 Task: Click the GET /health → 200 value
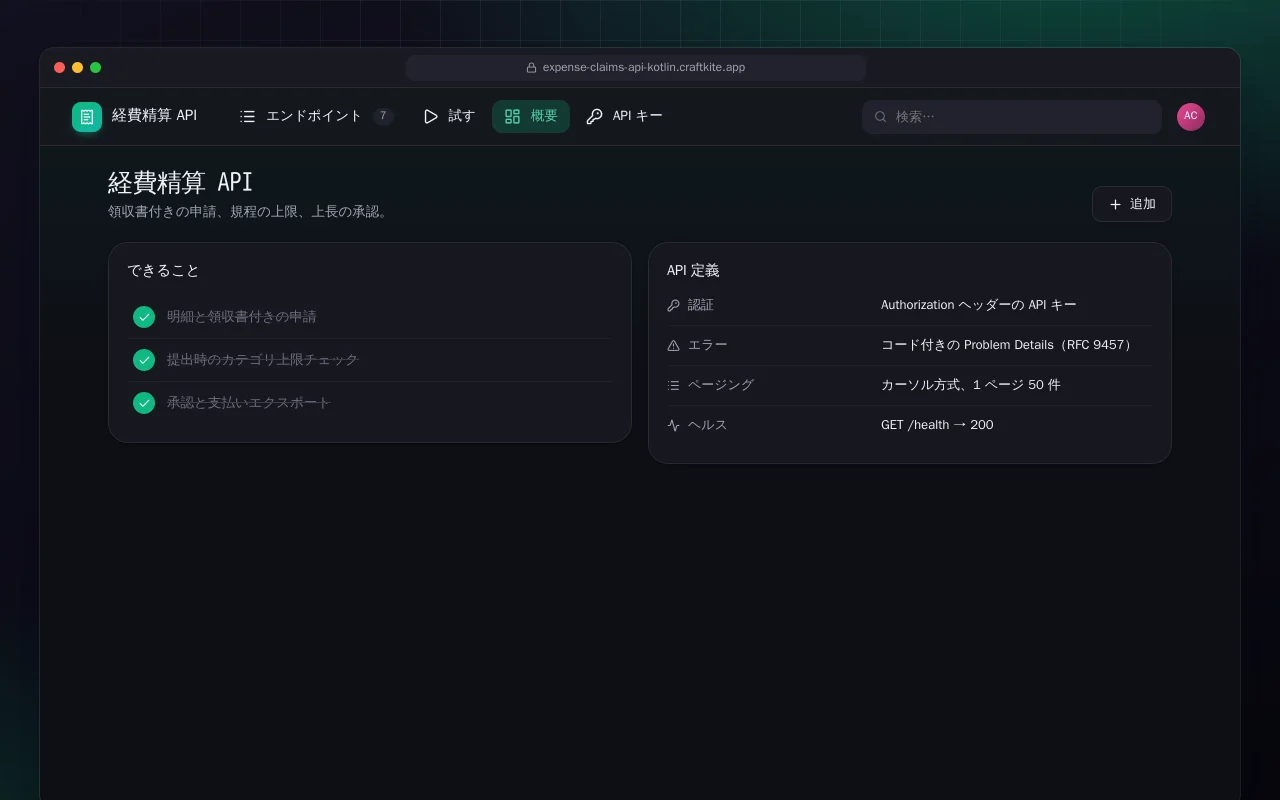click(x=937, y=425)
